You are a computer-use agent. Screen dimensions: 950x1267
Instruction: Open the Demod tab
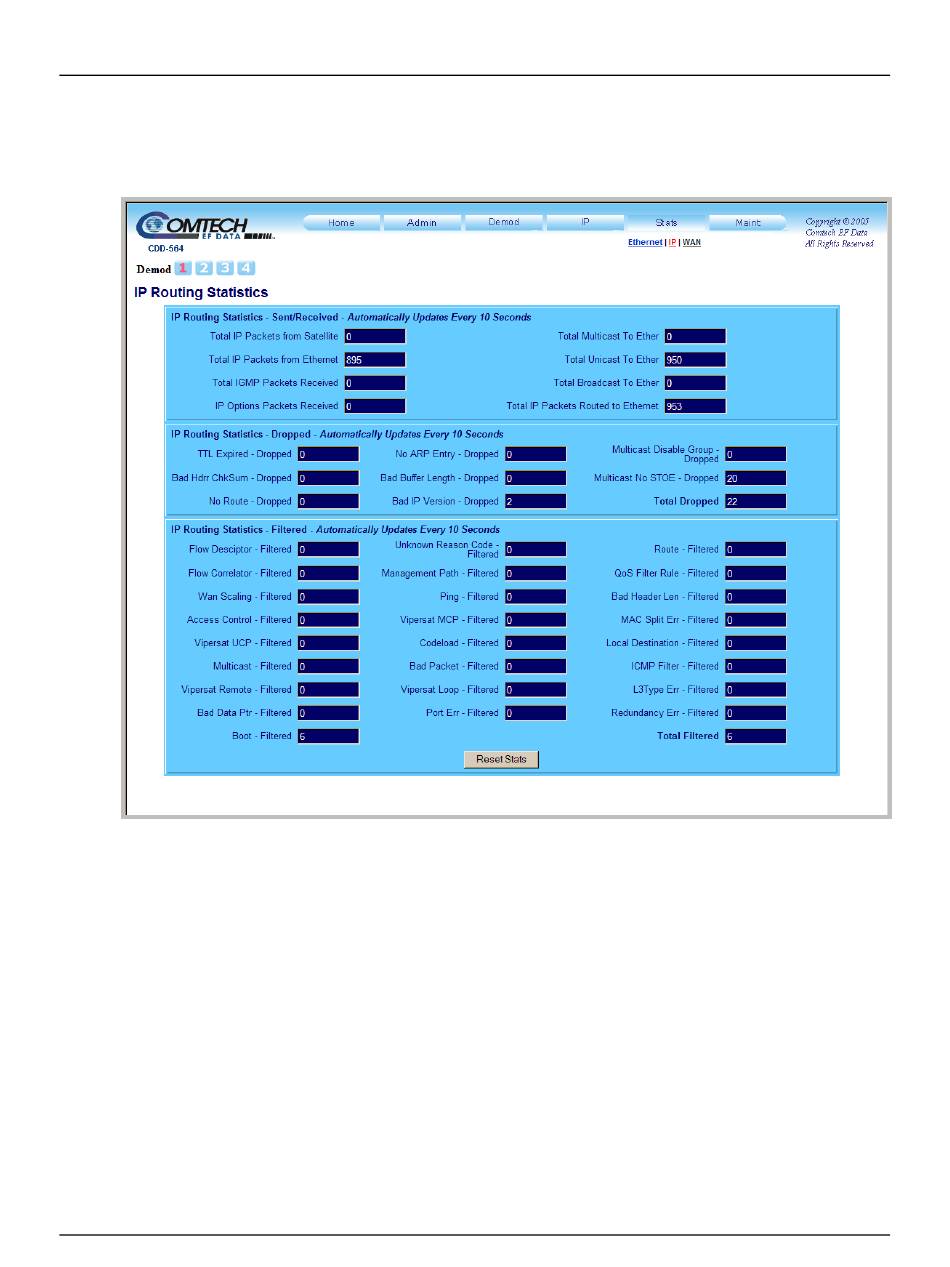click(x=504, y=223)
